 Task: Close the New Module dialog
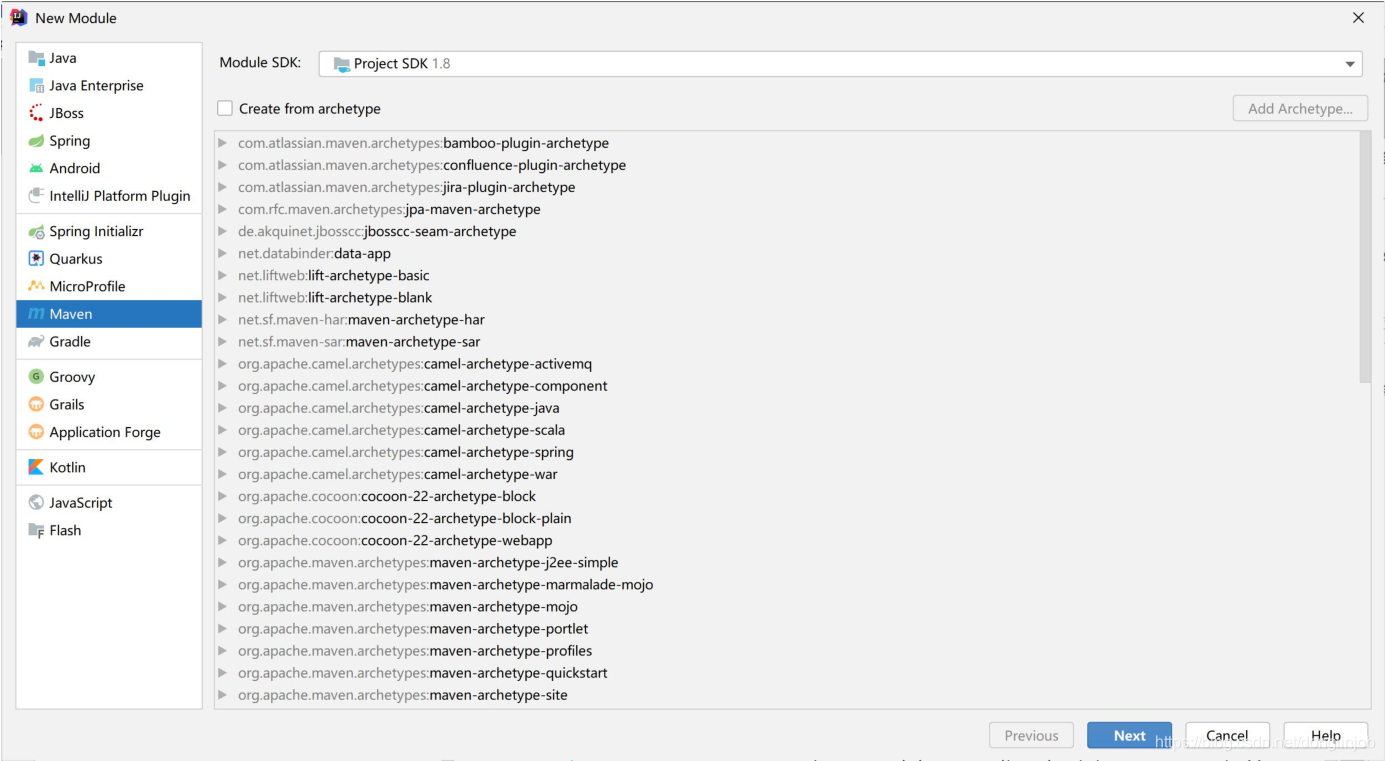pyautogui.click(x=1358, y=18)
